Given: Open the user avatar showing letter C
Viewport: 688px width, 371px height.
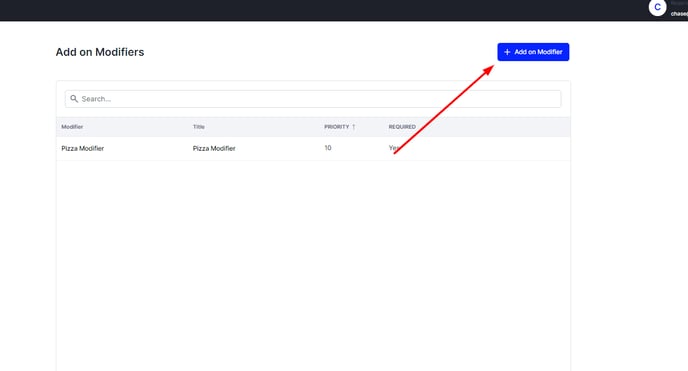Looking at the screenshot, I should [657, 7].
